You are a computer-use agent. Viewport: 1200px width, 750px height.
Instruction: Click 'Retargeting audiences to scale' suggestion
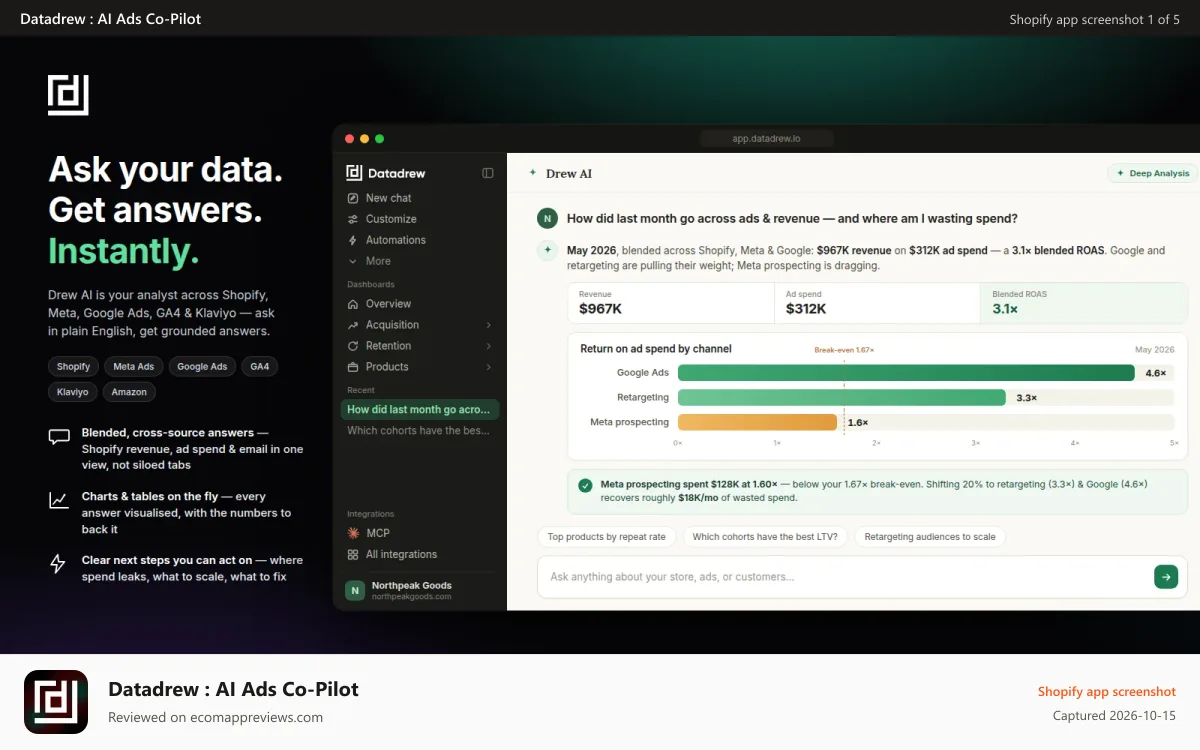(930, 537)
